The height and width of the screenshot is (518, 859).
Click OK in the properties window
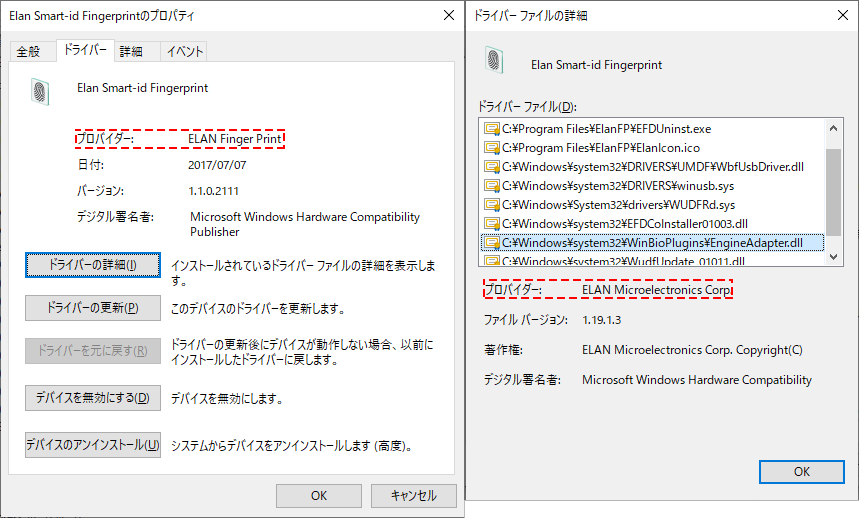[318, 496]
